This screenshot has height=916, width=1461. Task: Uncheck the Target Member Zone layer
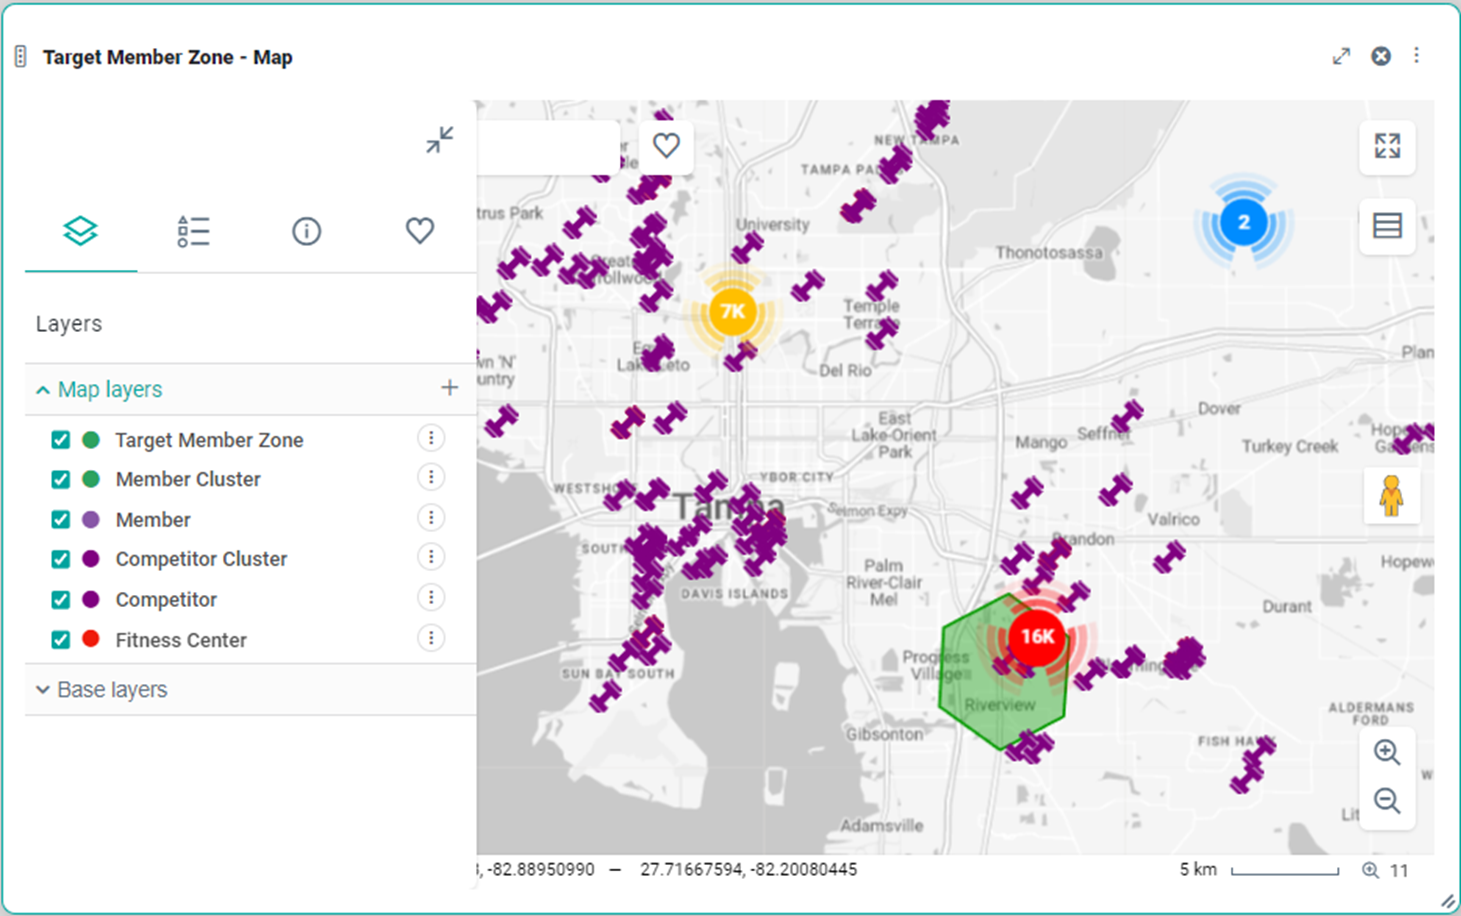(61, 440)
